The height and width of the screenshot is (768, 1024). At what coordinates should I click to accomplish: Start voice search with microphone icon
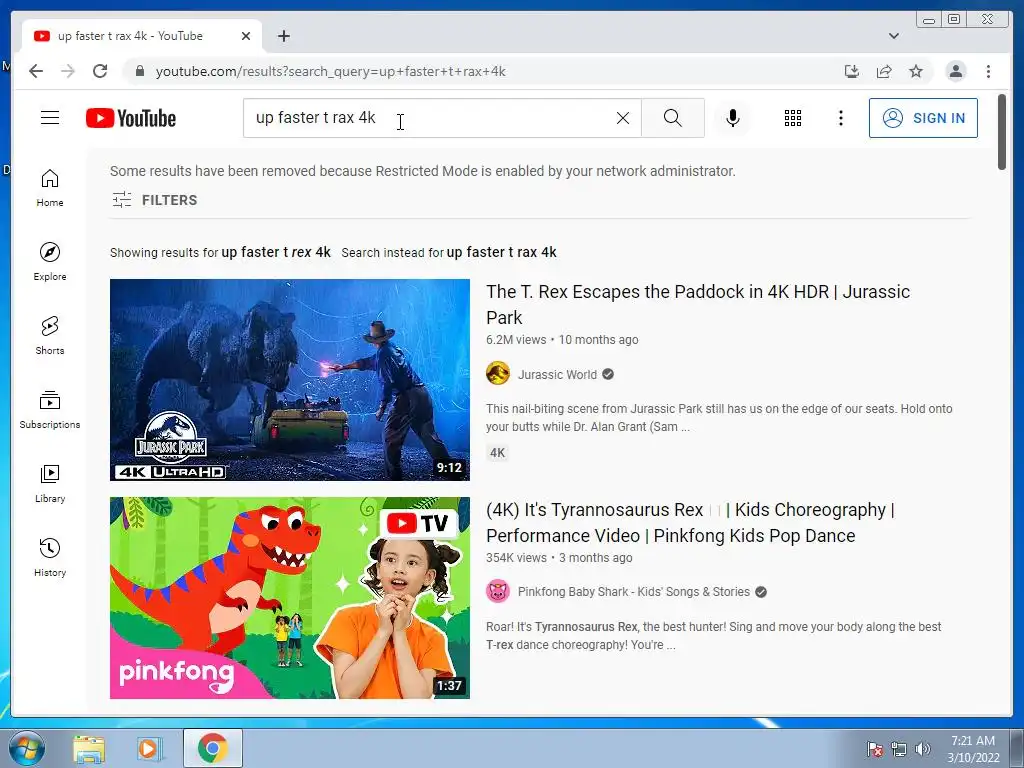733,118
